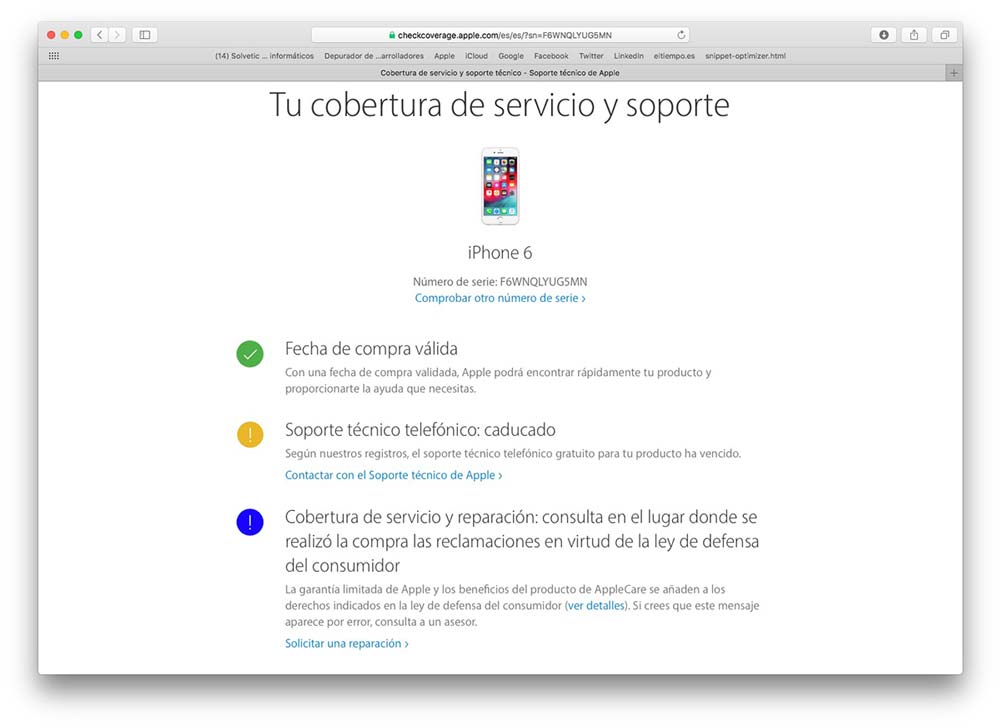Open the Apple bookmark
Image resolution: width=1000 pixels, height=728 pixels.
coord(445,56)
